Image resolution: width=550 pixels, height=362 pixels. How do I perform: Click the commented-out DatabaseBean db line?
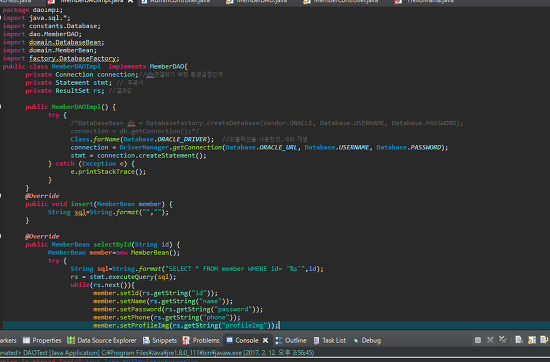coord(267,123)
